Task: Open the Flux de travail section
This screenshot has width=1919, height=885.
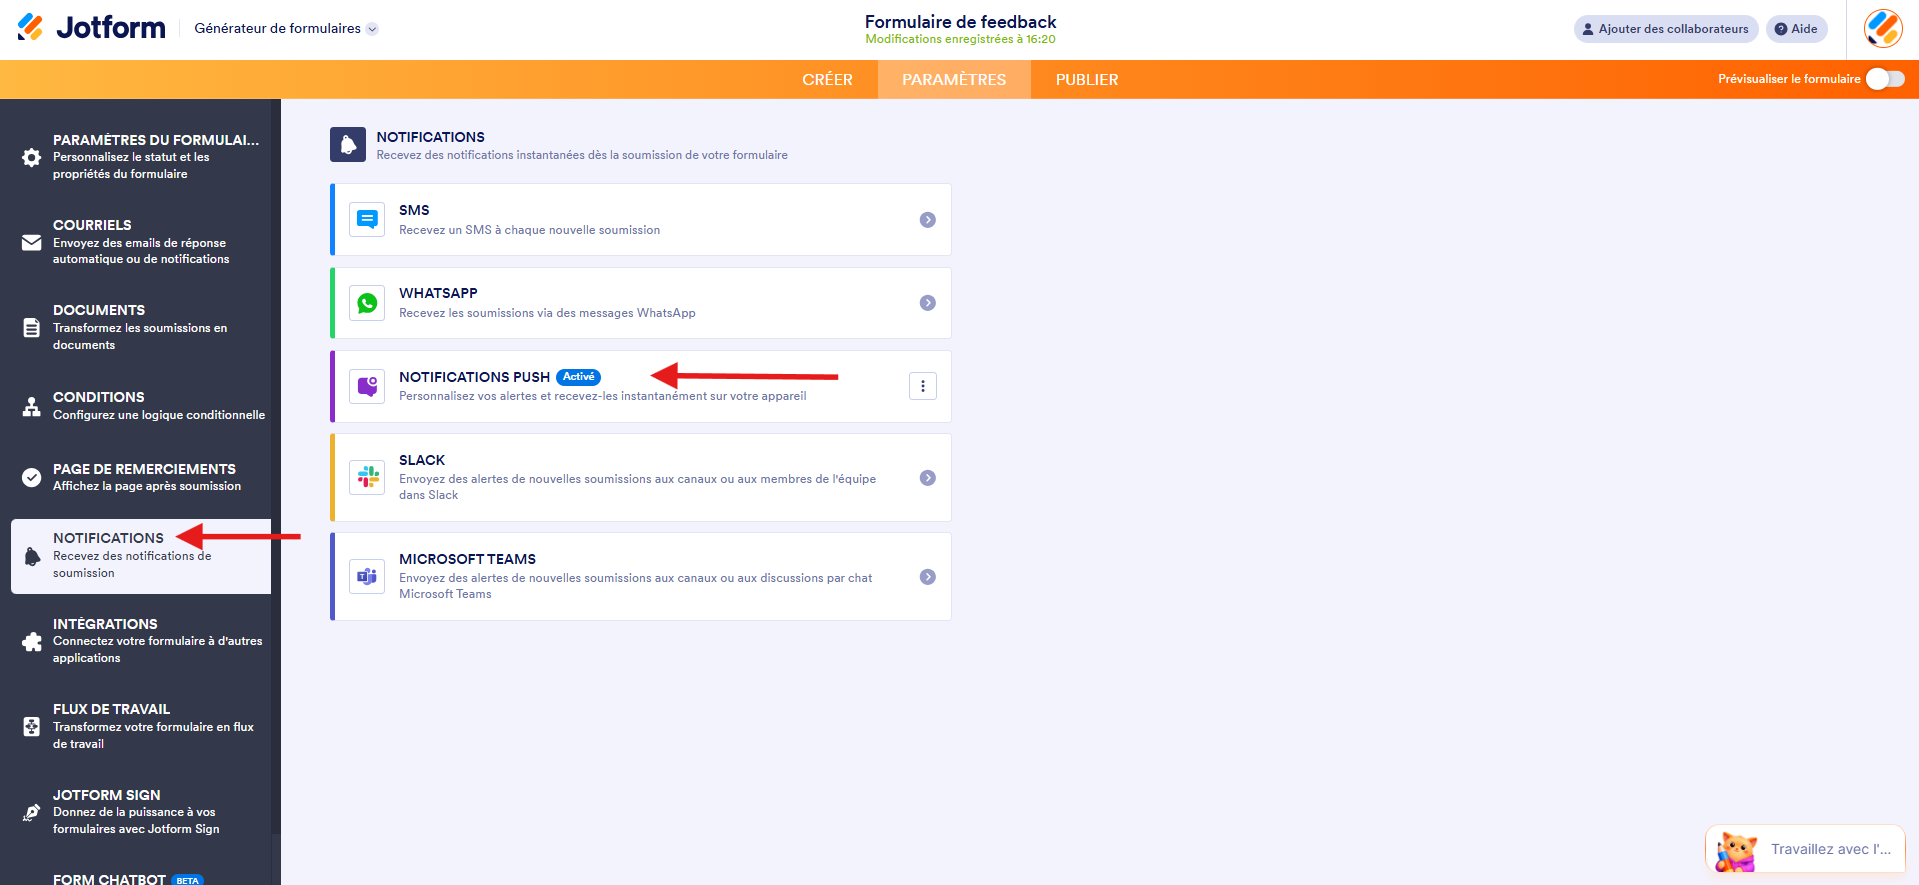Action: 140,727
